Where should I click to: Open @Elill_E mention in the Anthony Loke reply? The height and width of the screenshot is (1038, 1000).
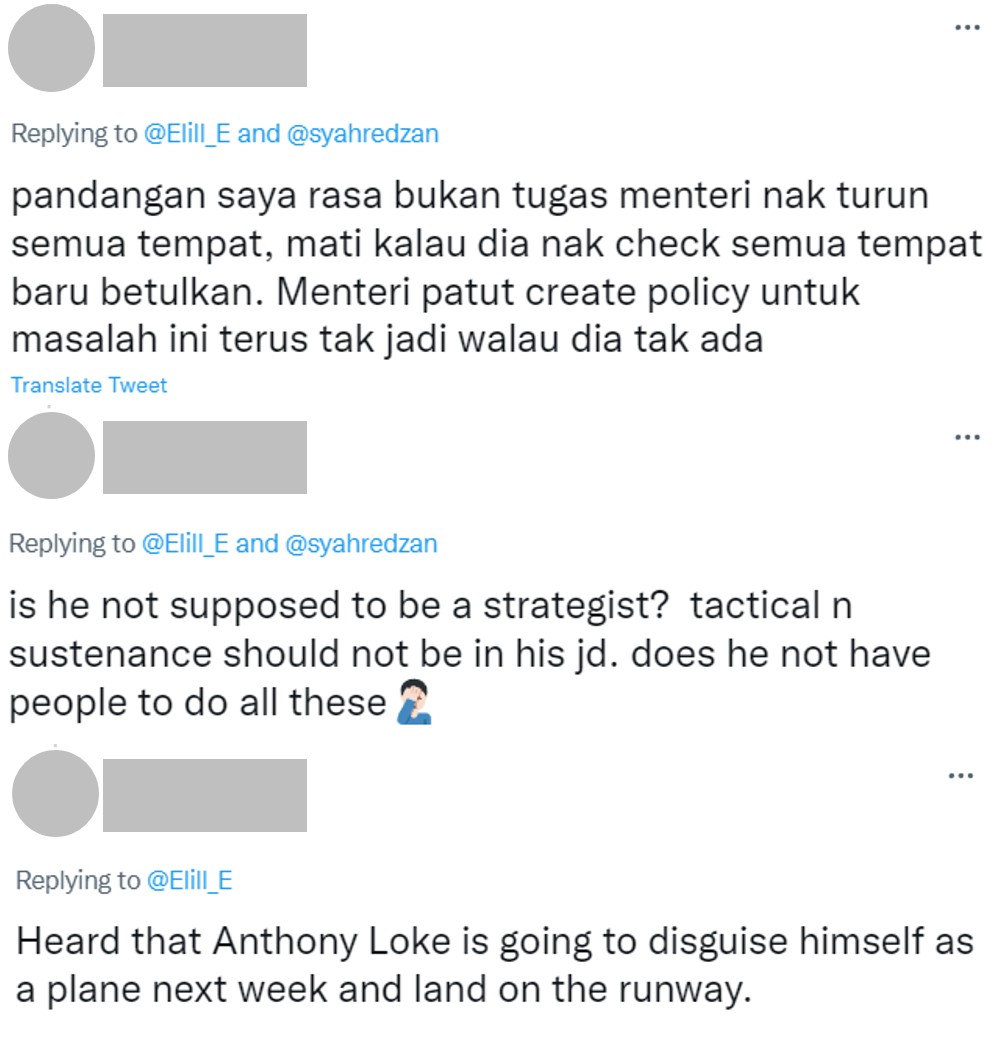(x=189, y=880)
